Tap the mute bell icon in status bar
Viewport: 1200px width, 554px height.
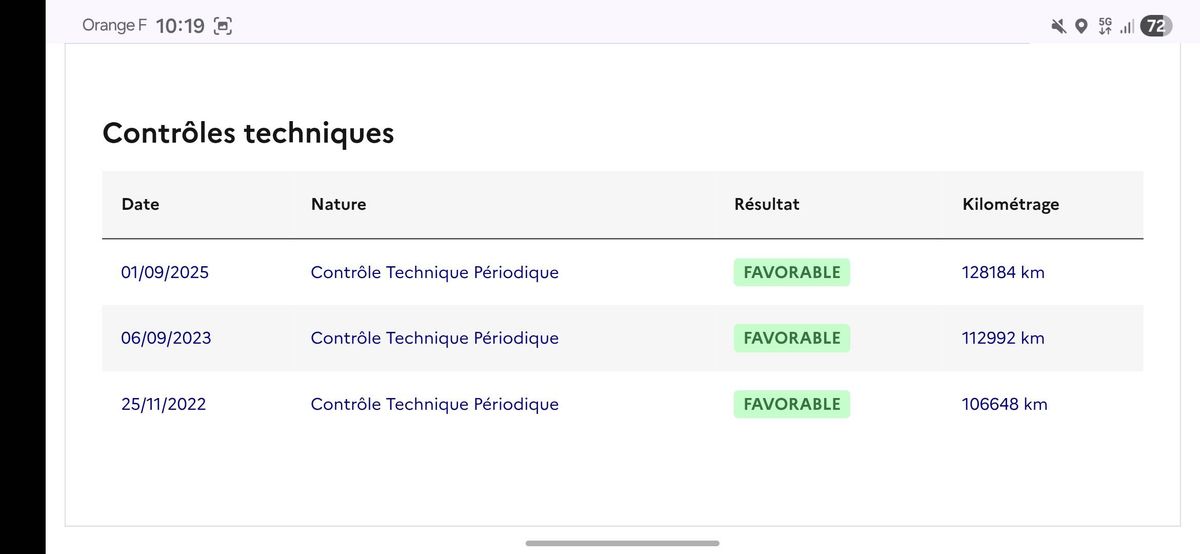pos(1059,27)
